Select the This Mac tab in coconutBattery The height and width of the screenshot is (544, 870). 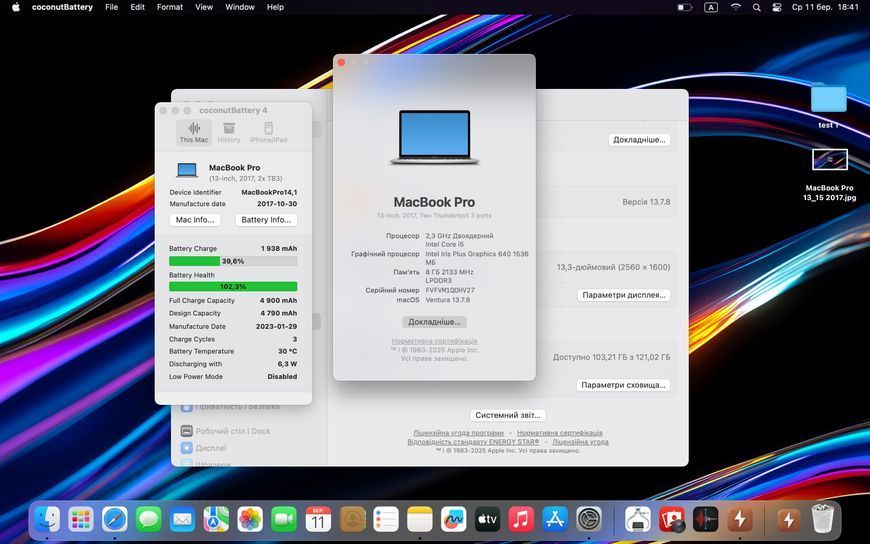click(194, 133)
